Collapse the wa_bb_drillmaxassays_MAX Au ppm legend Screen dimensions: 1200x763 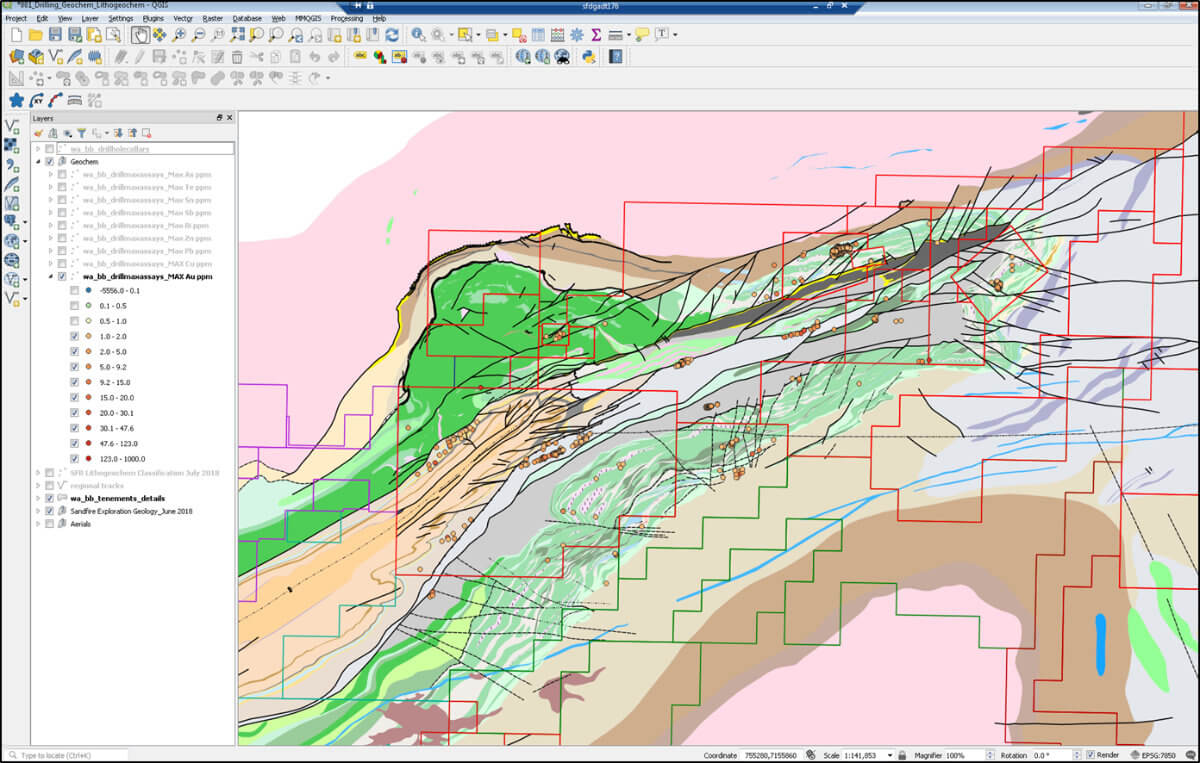(53, 276)
